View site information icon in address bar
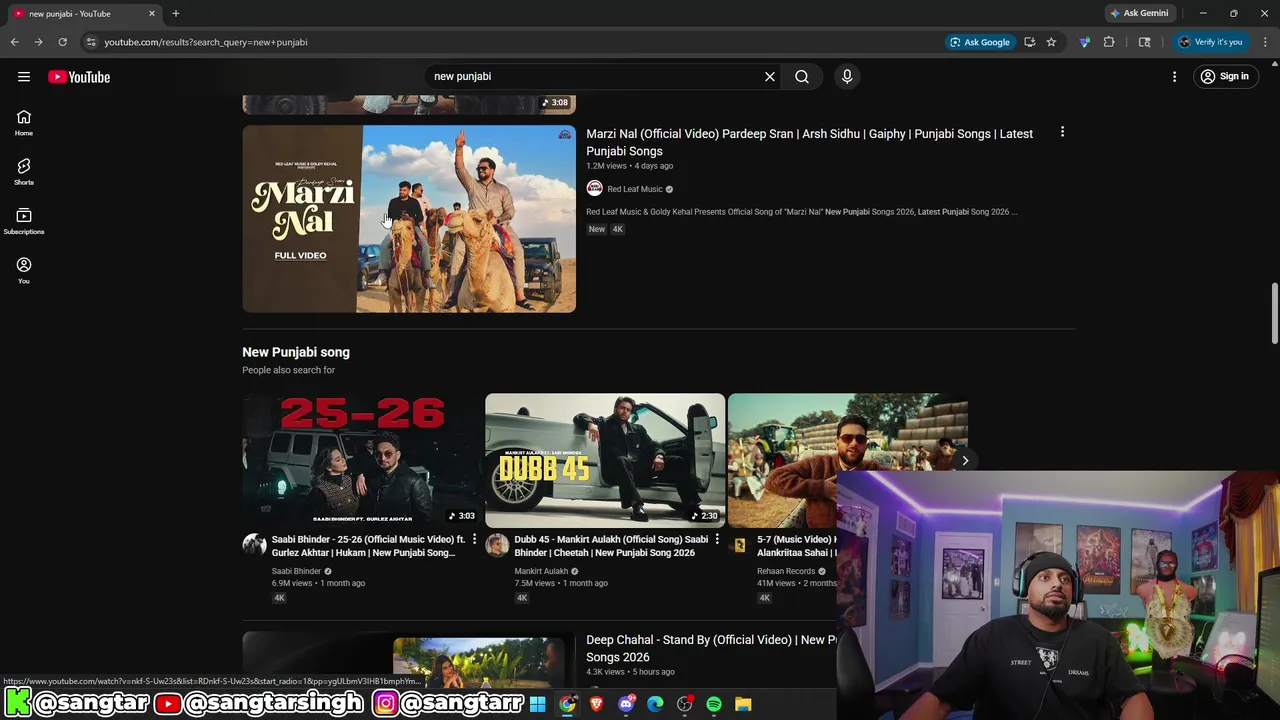The width and height of the screenshot is (1280, 720). (x=91, y=42)
